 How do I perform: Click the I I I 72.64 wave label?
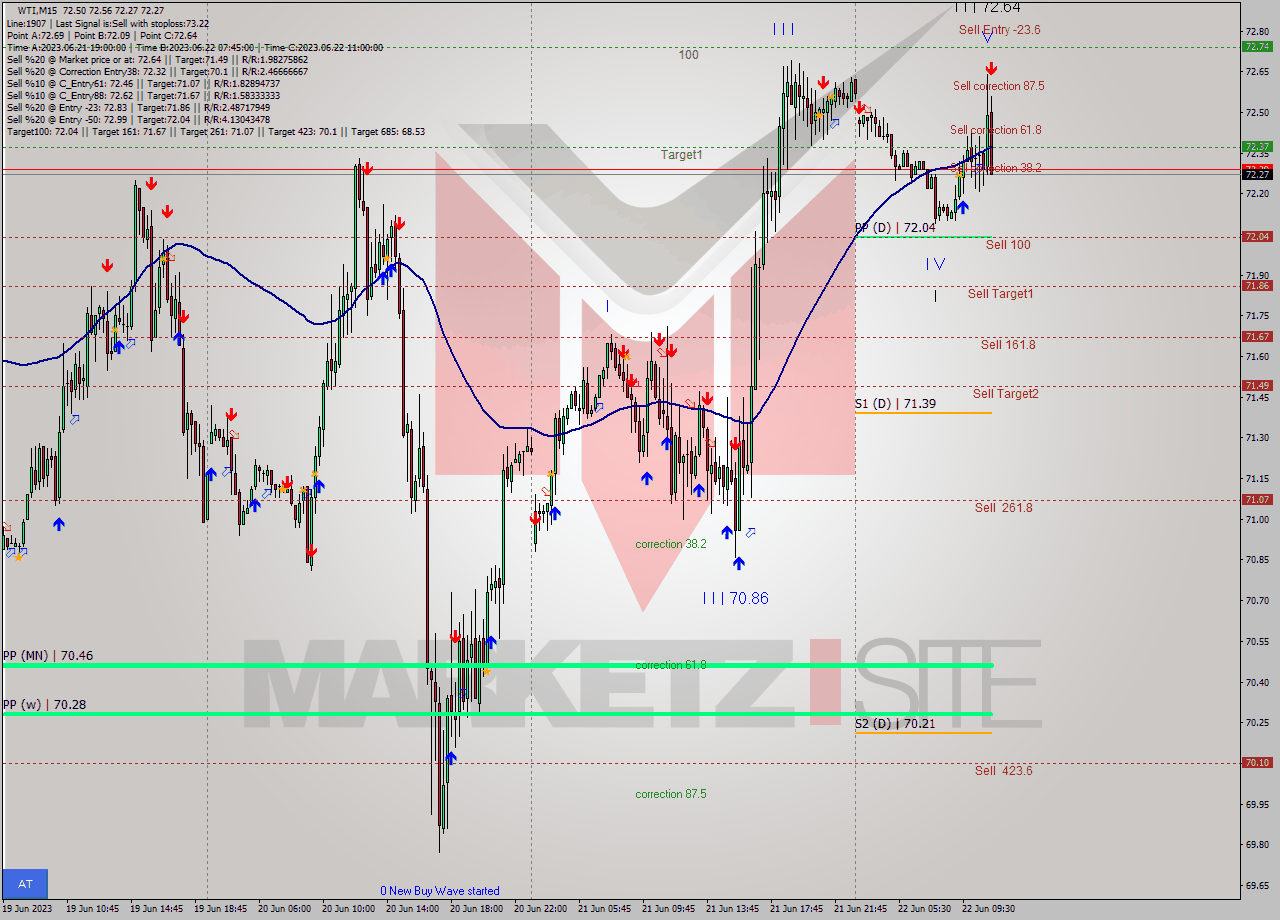click(x=987, y=7)
